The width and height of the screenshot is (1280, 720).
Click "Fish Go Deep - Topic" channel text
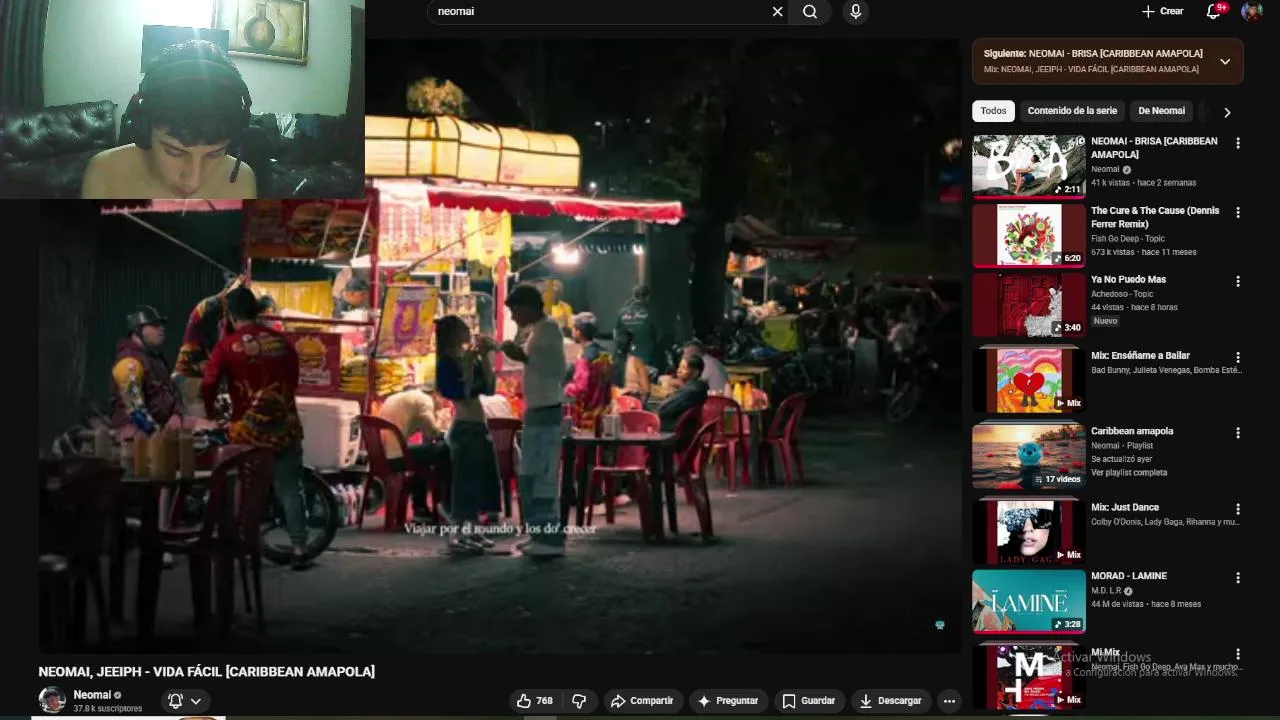click(x=1128, y=239)
